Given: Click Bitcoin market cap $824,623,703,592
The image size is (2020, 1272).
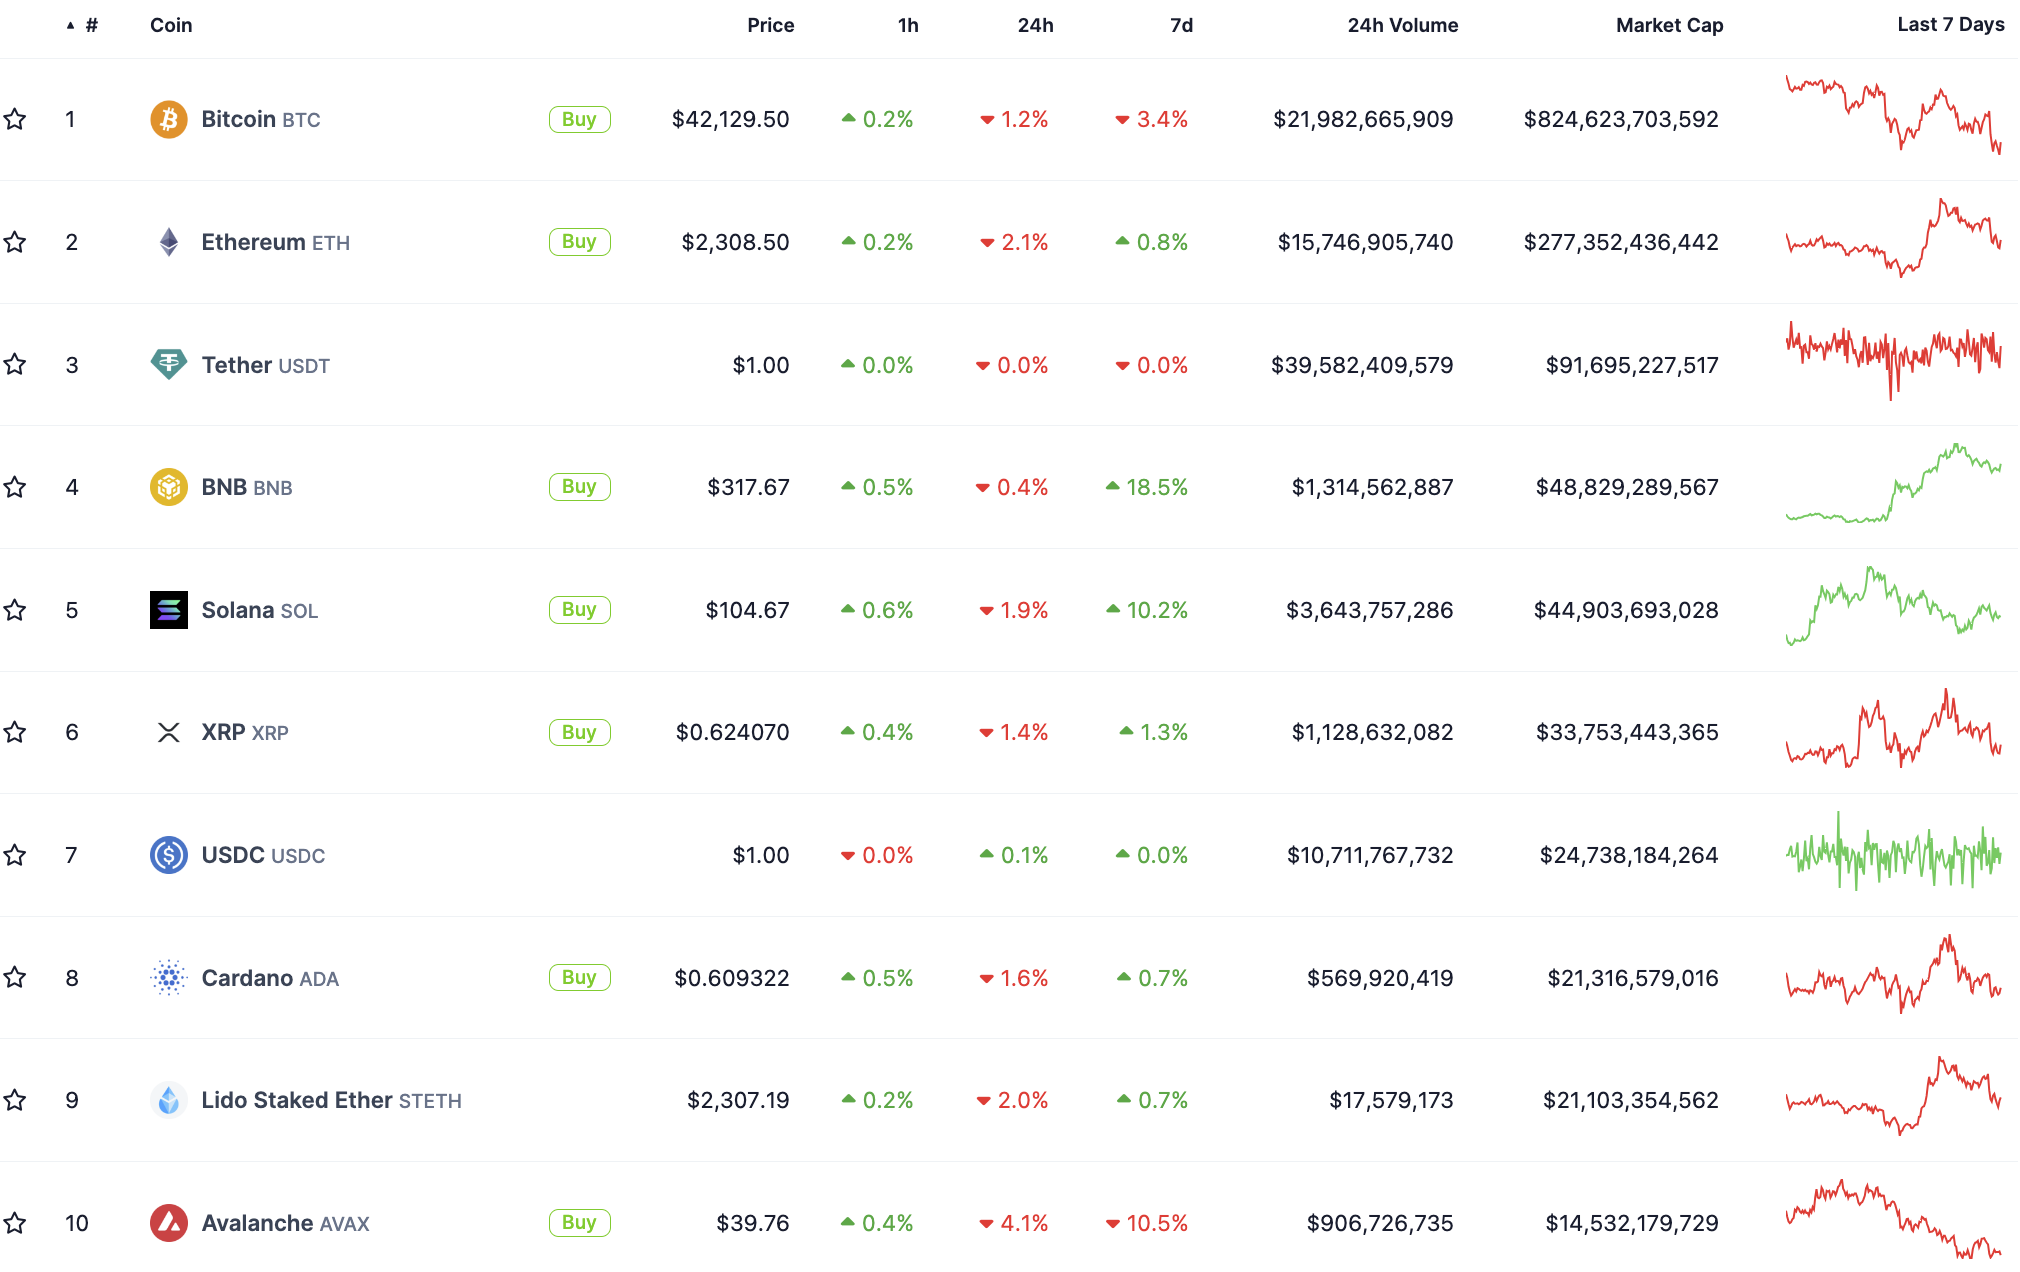Looking at the screenshot, I should [1621, 120].
